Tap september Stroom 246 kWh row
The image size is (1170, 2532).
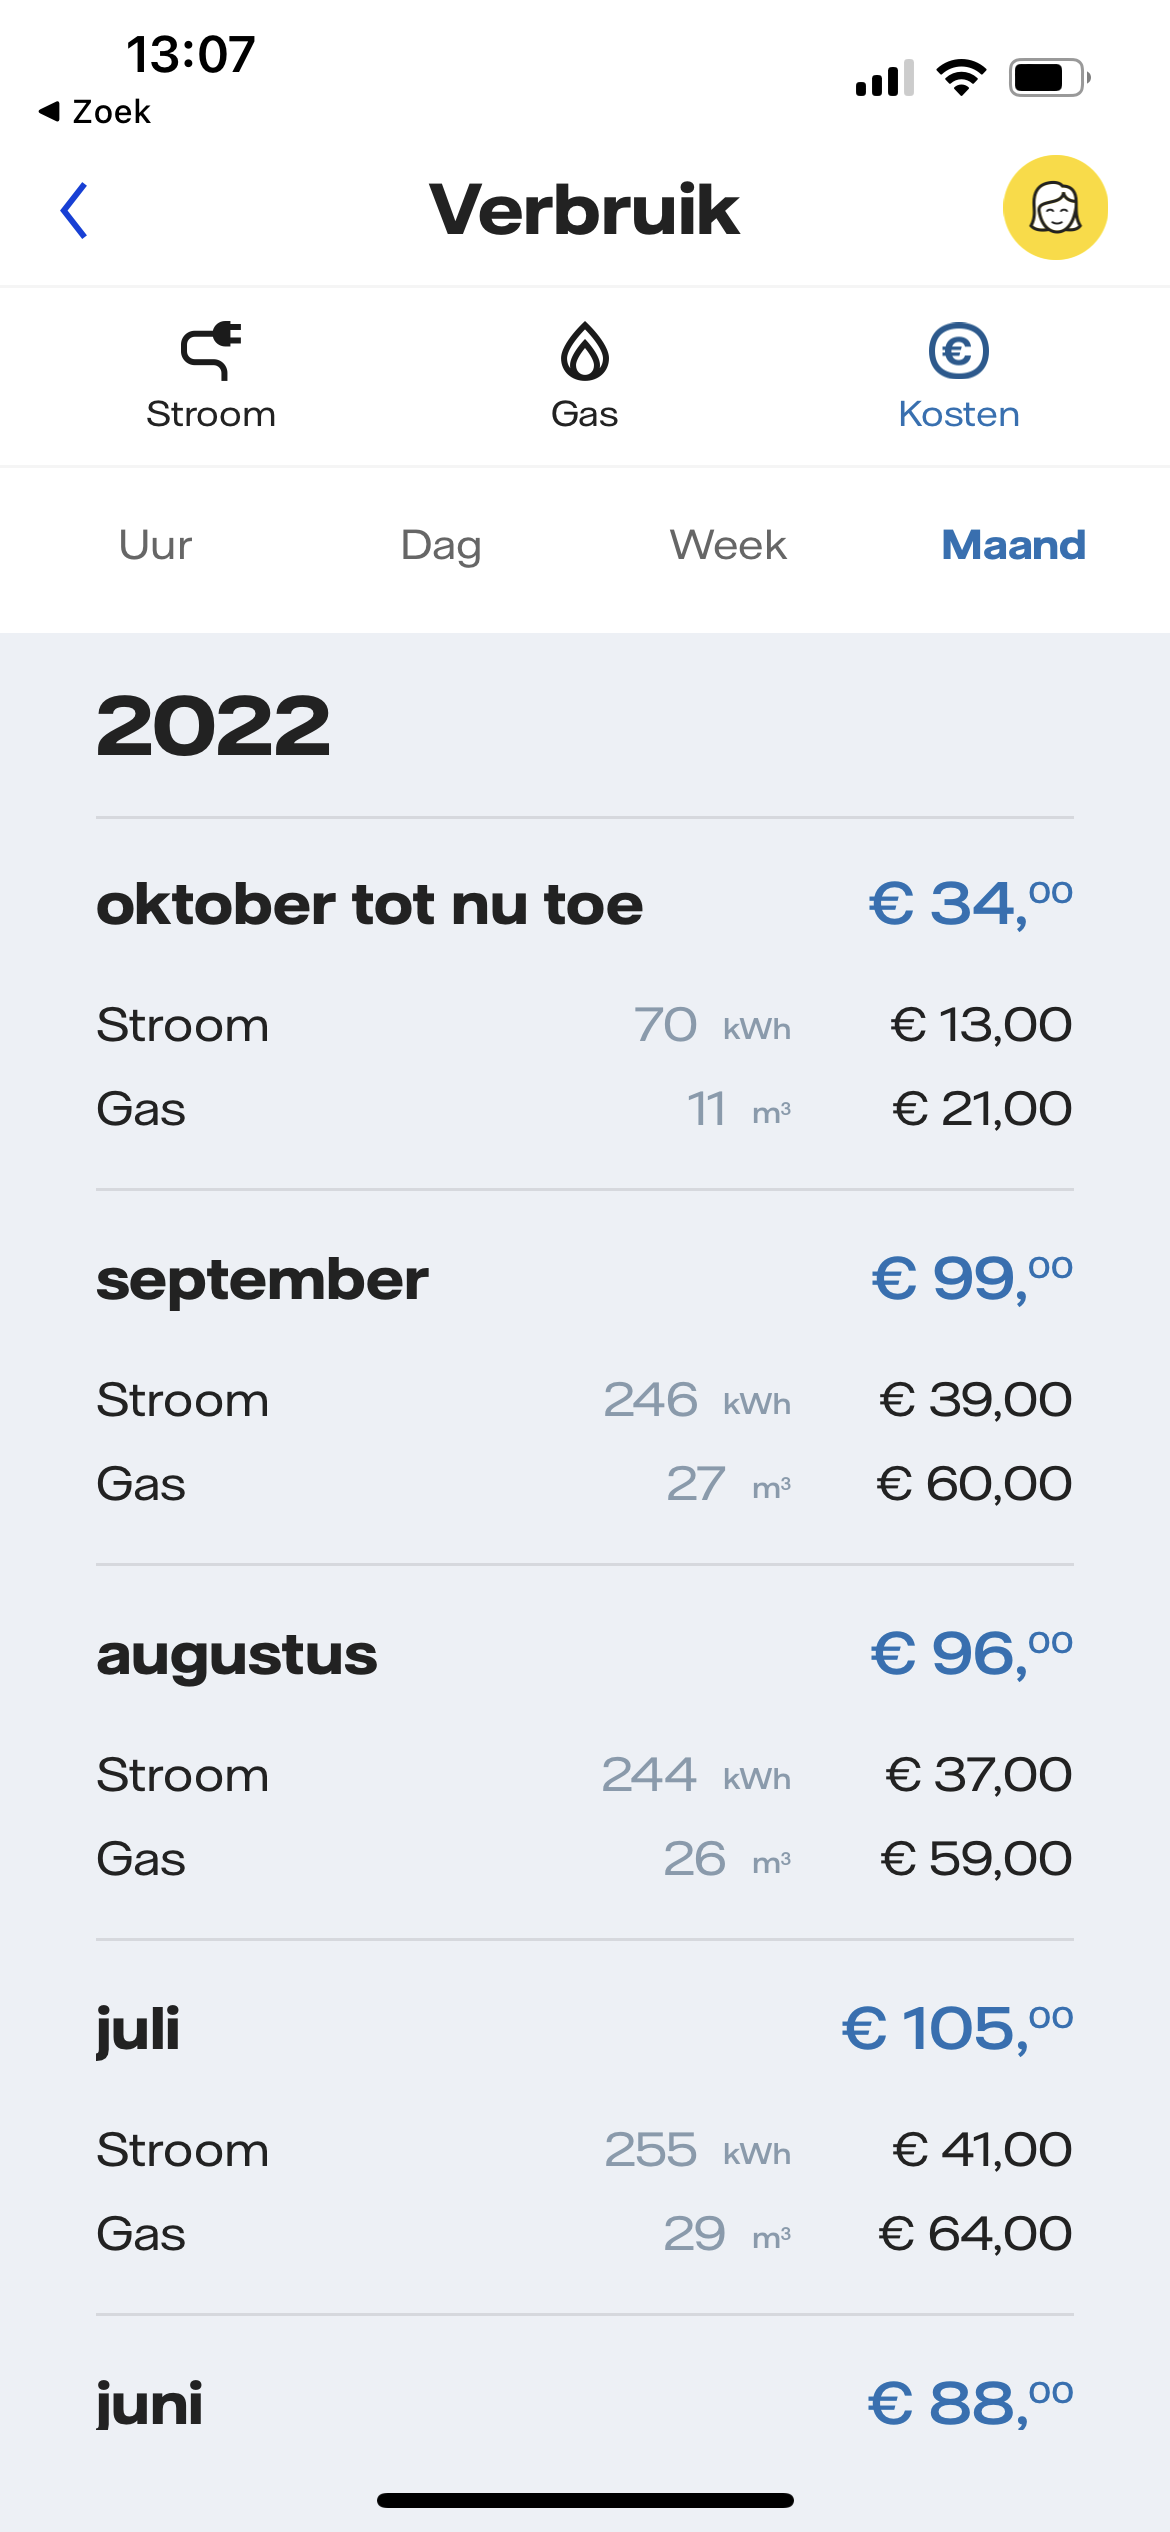tap(584, 1400)
